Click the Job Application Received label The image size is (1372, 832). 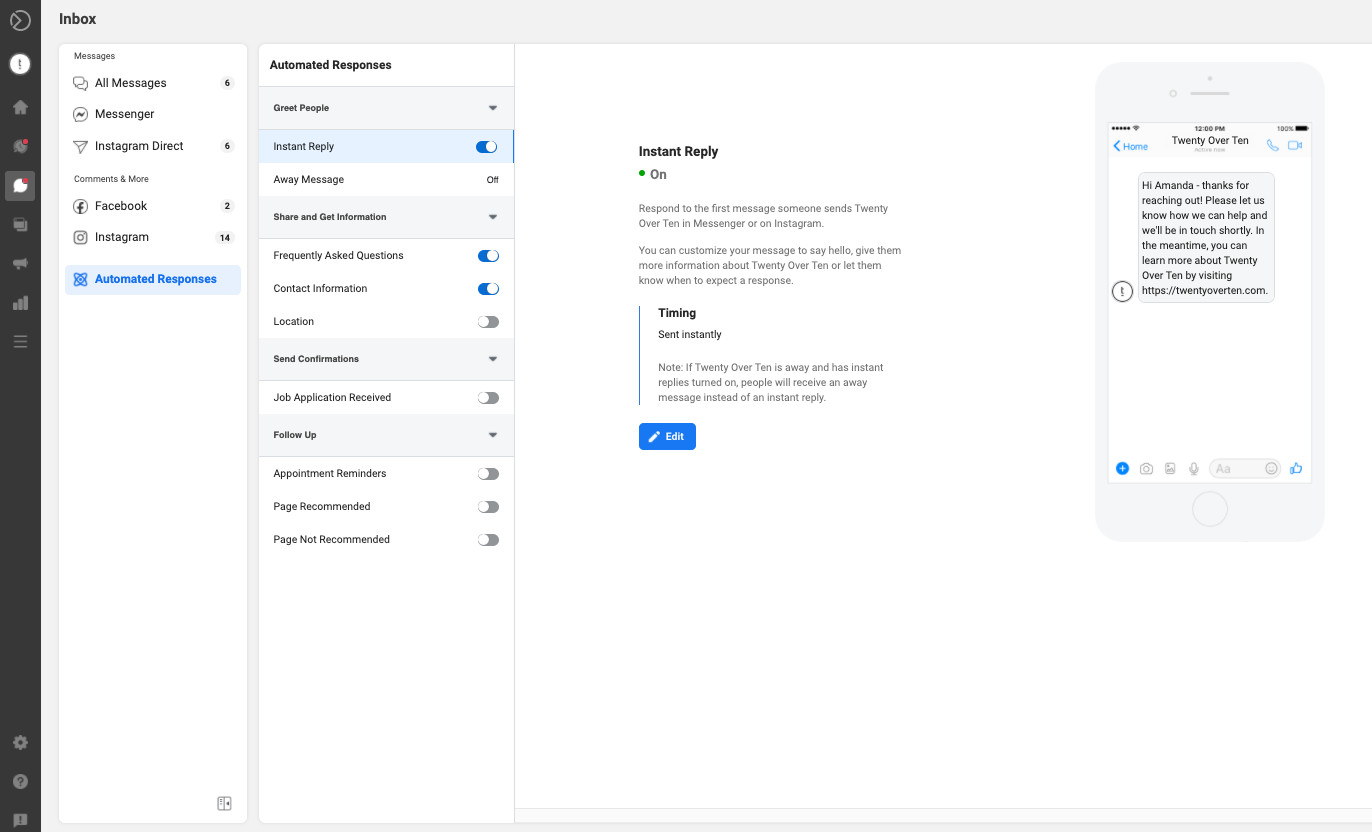332,398
